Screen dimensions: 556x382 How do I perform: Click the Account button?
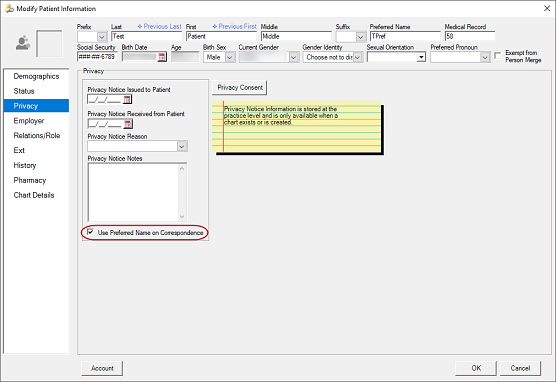[102, 368]
